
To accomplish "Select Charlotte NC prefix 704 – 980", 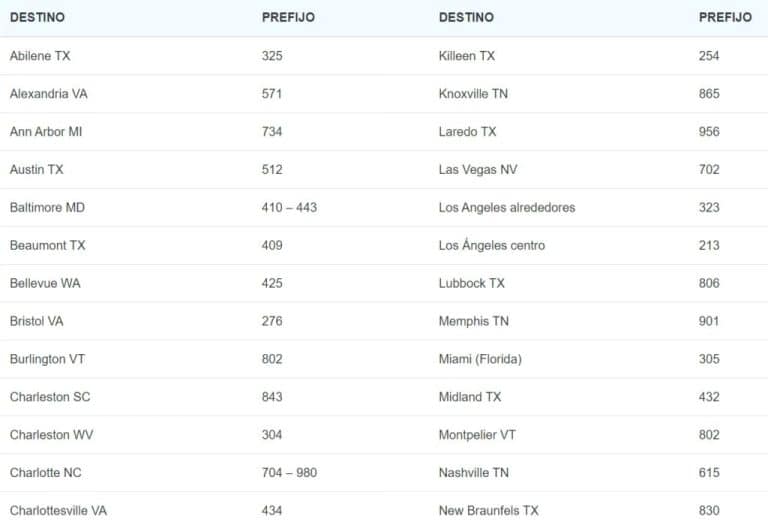I will 289,473.
